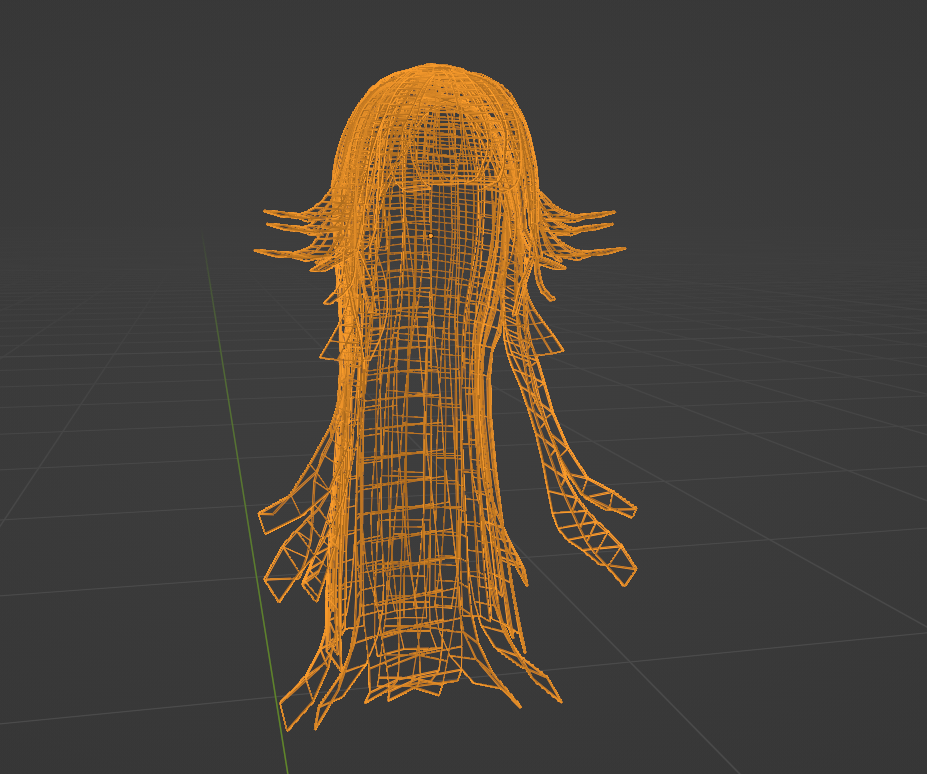Click the object origin dot inside the mesh

tap(430, 235)
